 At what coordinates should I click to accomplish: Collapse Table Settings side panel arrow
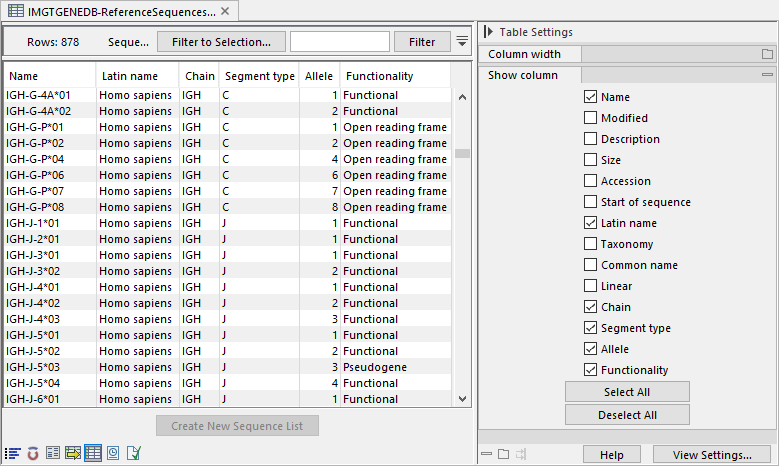[x=488, y=32]
